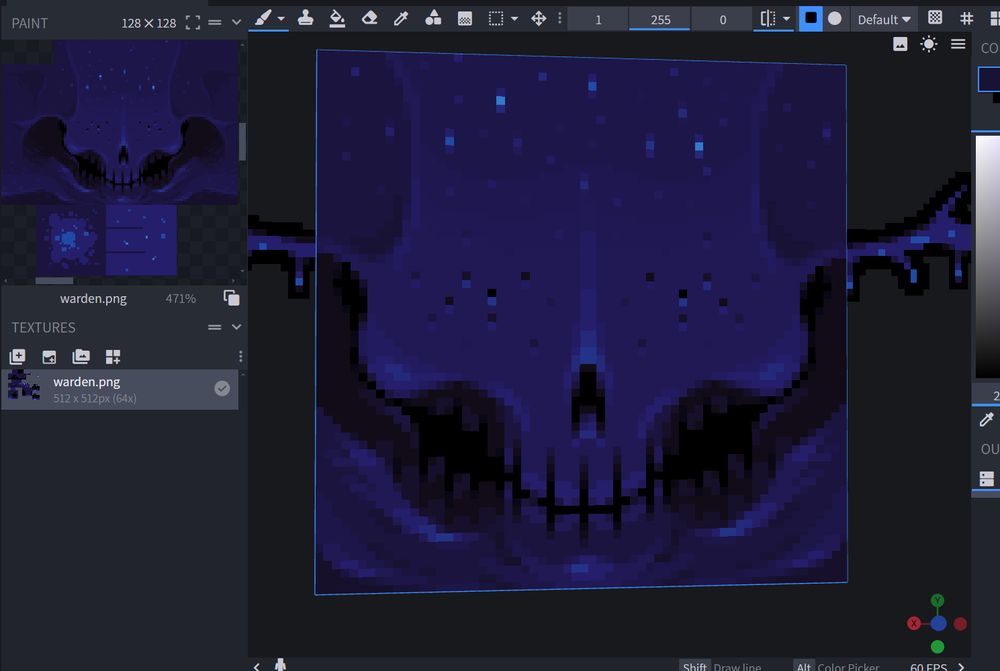The height and width of the screenshot is (671, 1000).
Task: Select the Eraser tool
Action: pyautogui.click(x=369, y=18)
